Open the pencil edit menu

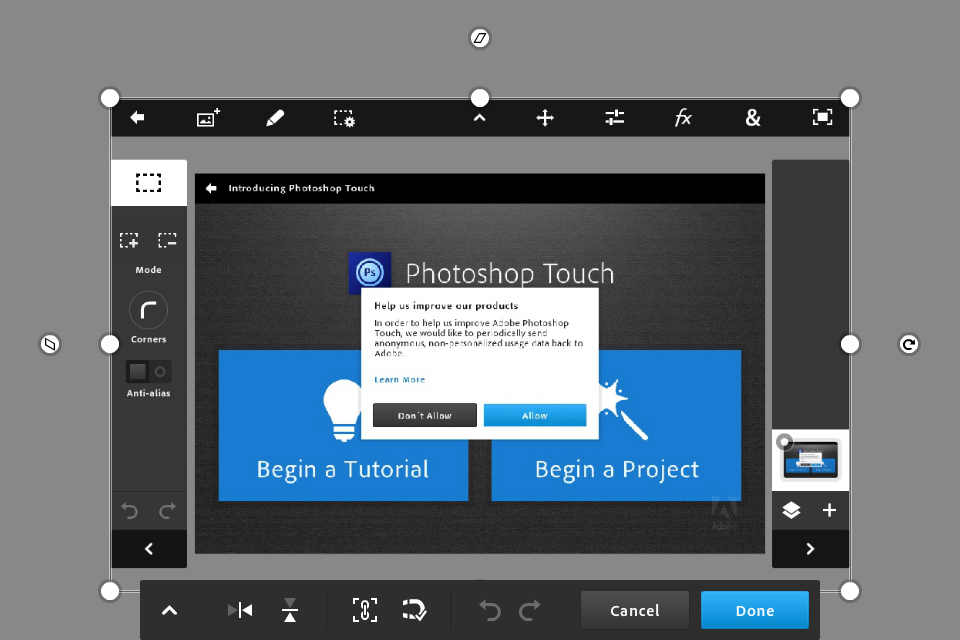click(x=275, y=118)
